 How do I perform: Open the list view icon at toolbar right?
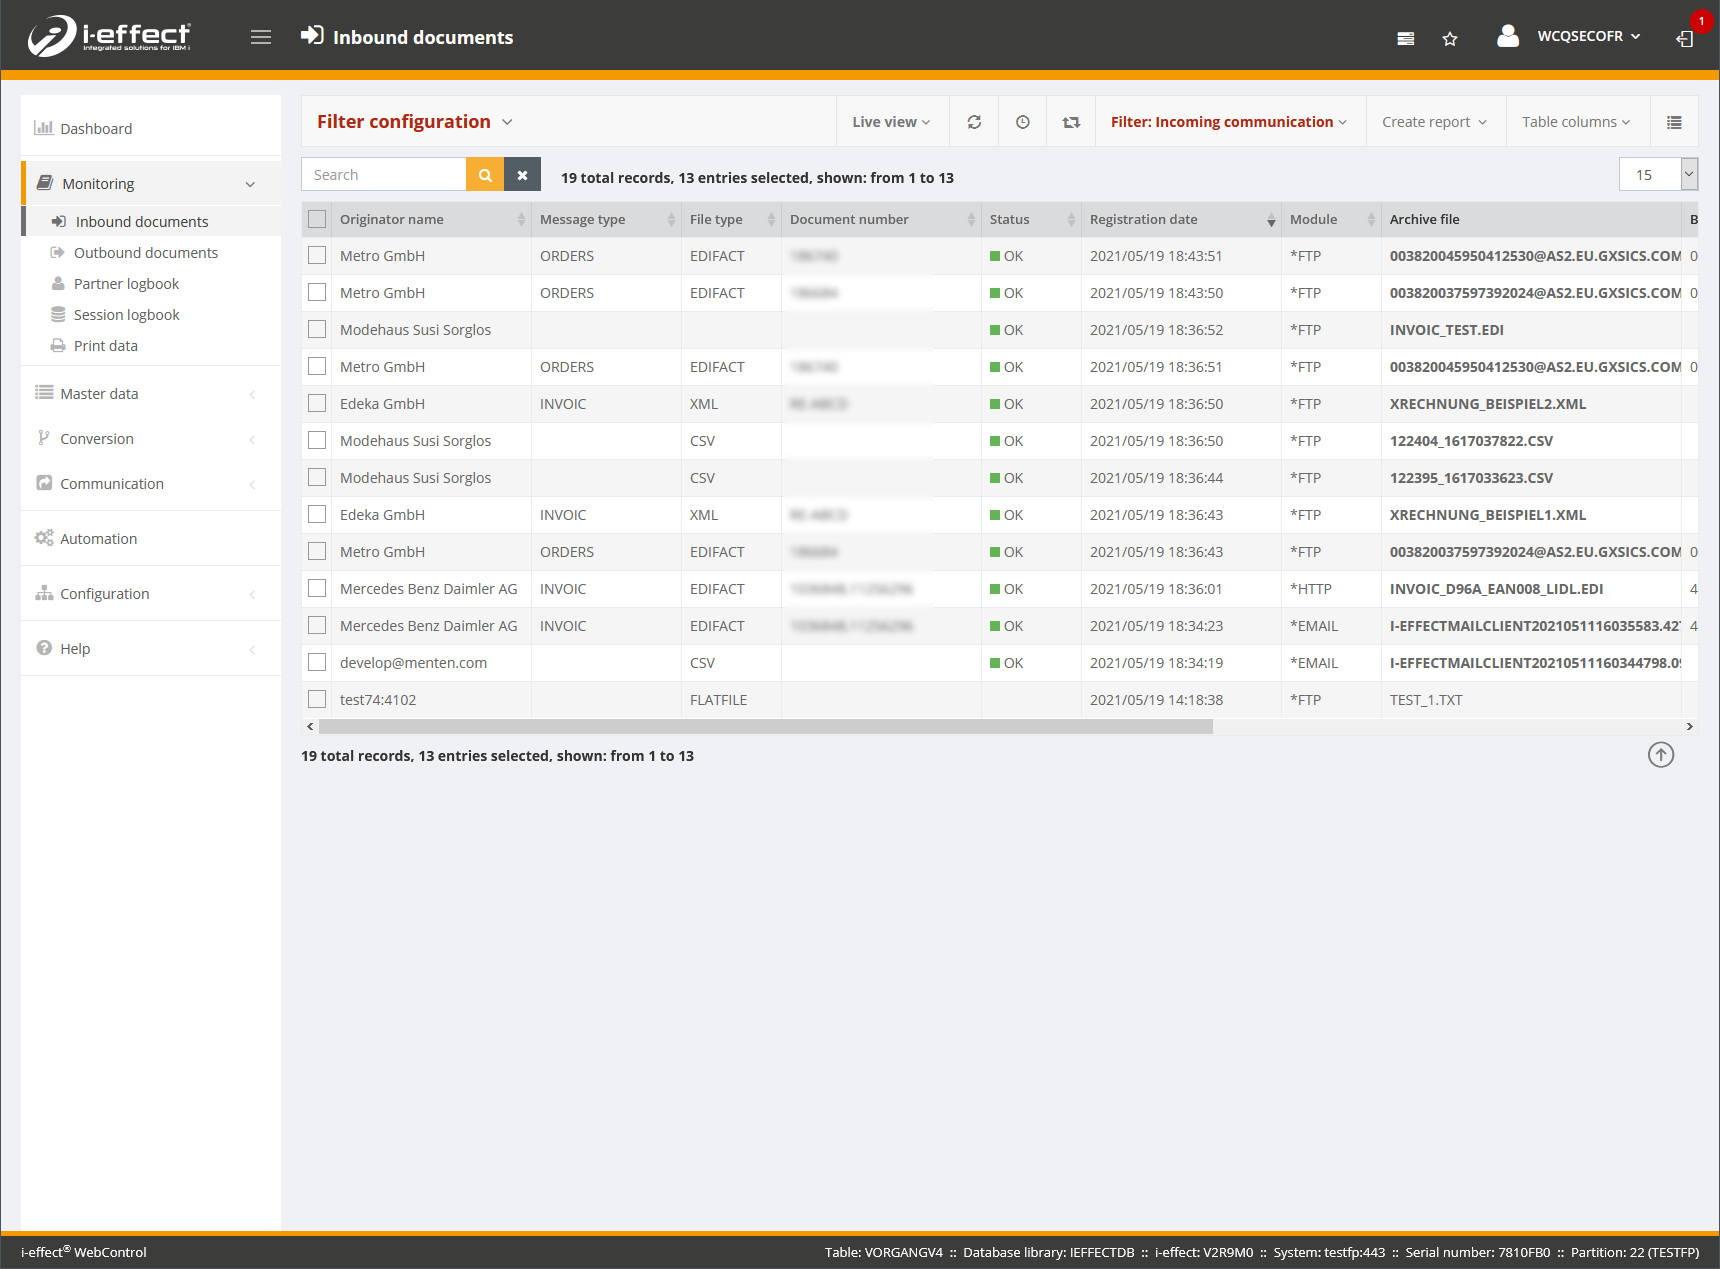[x=1674, y=122]
